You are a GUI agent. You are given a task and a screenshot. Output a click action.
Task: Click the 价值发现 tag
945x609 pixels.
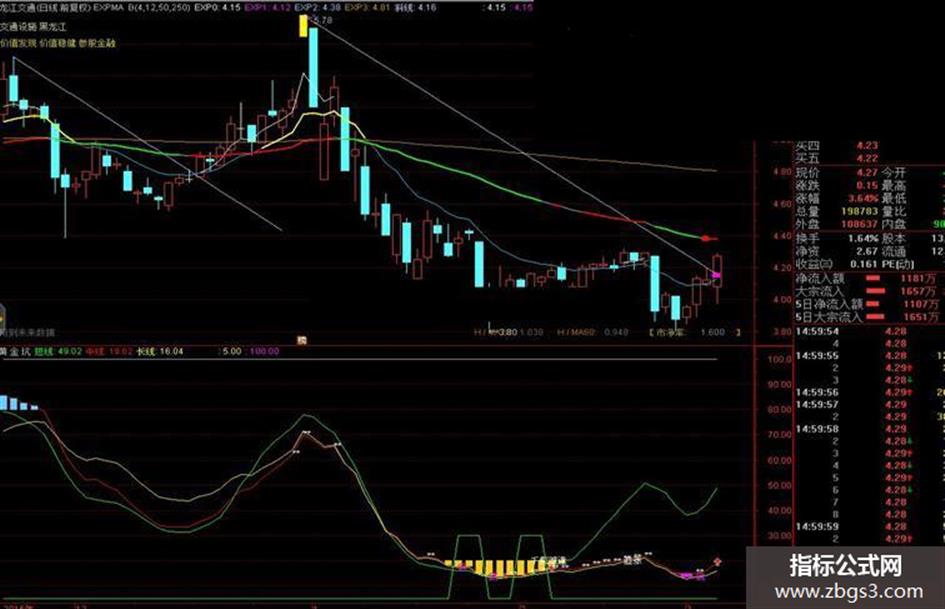pyautogui.click(x=18, y=43)
